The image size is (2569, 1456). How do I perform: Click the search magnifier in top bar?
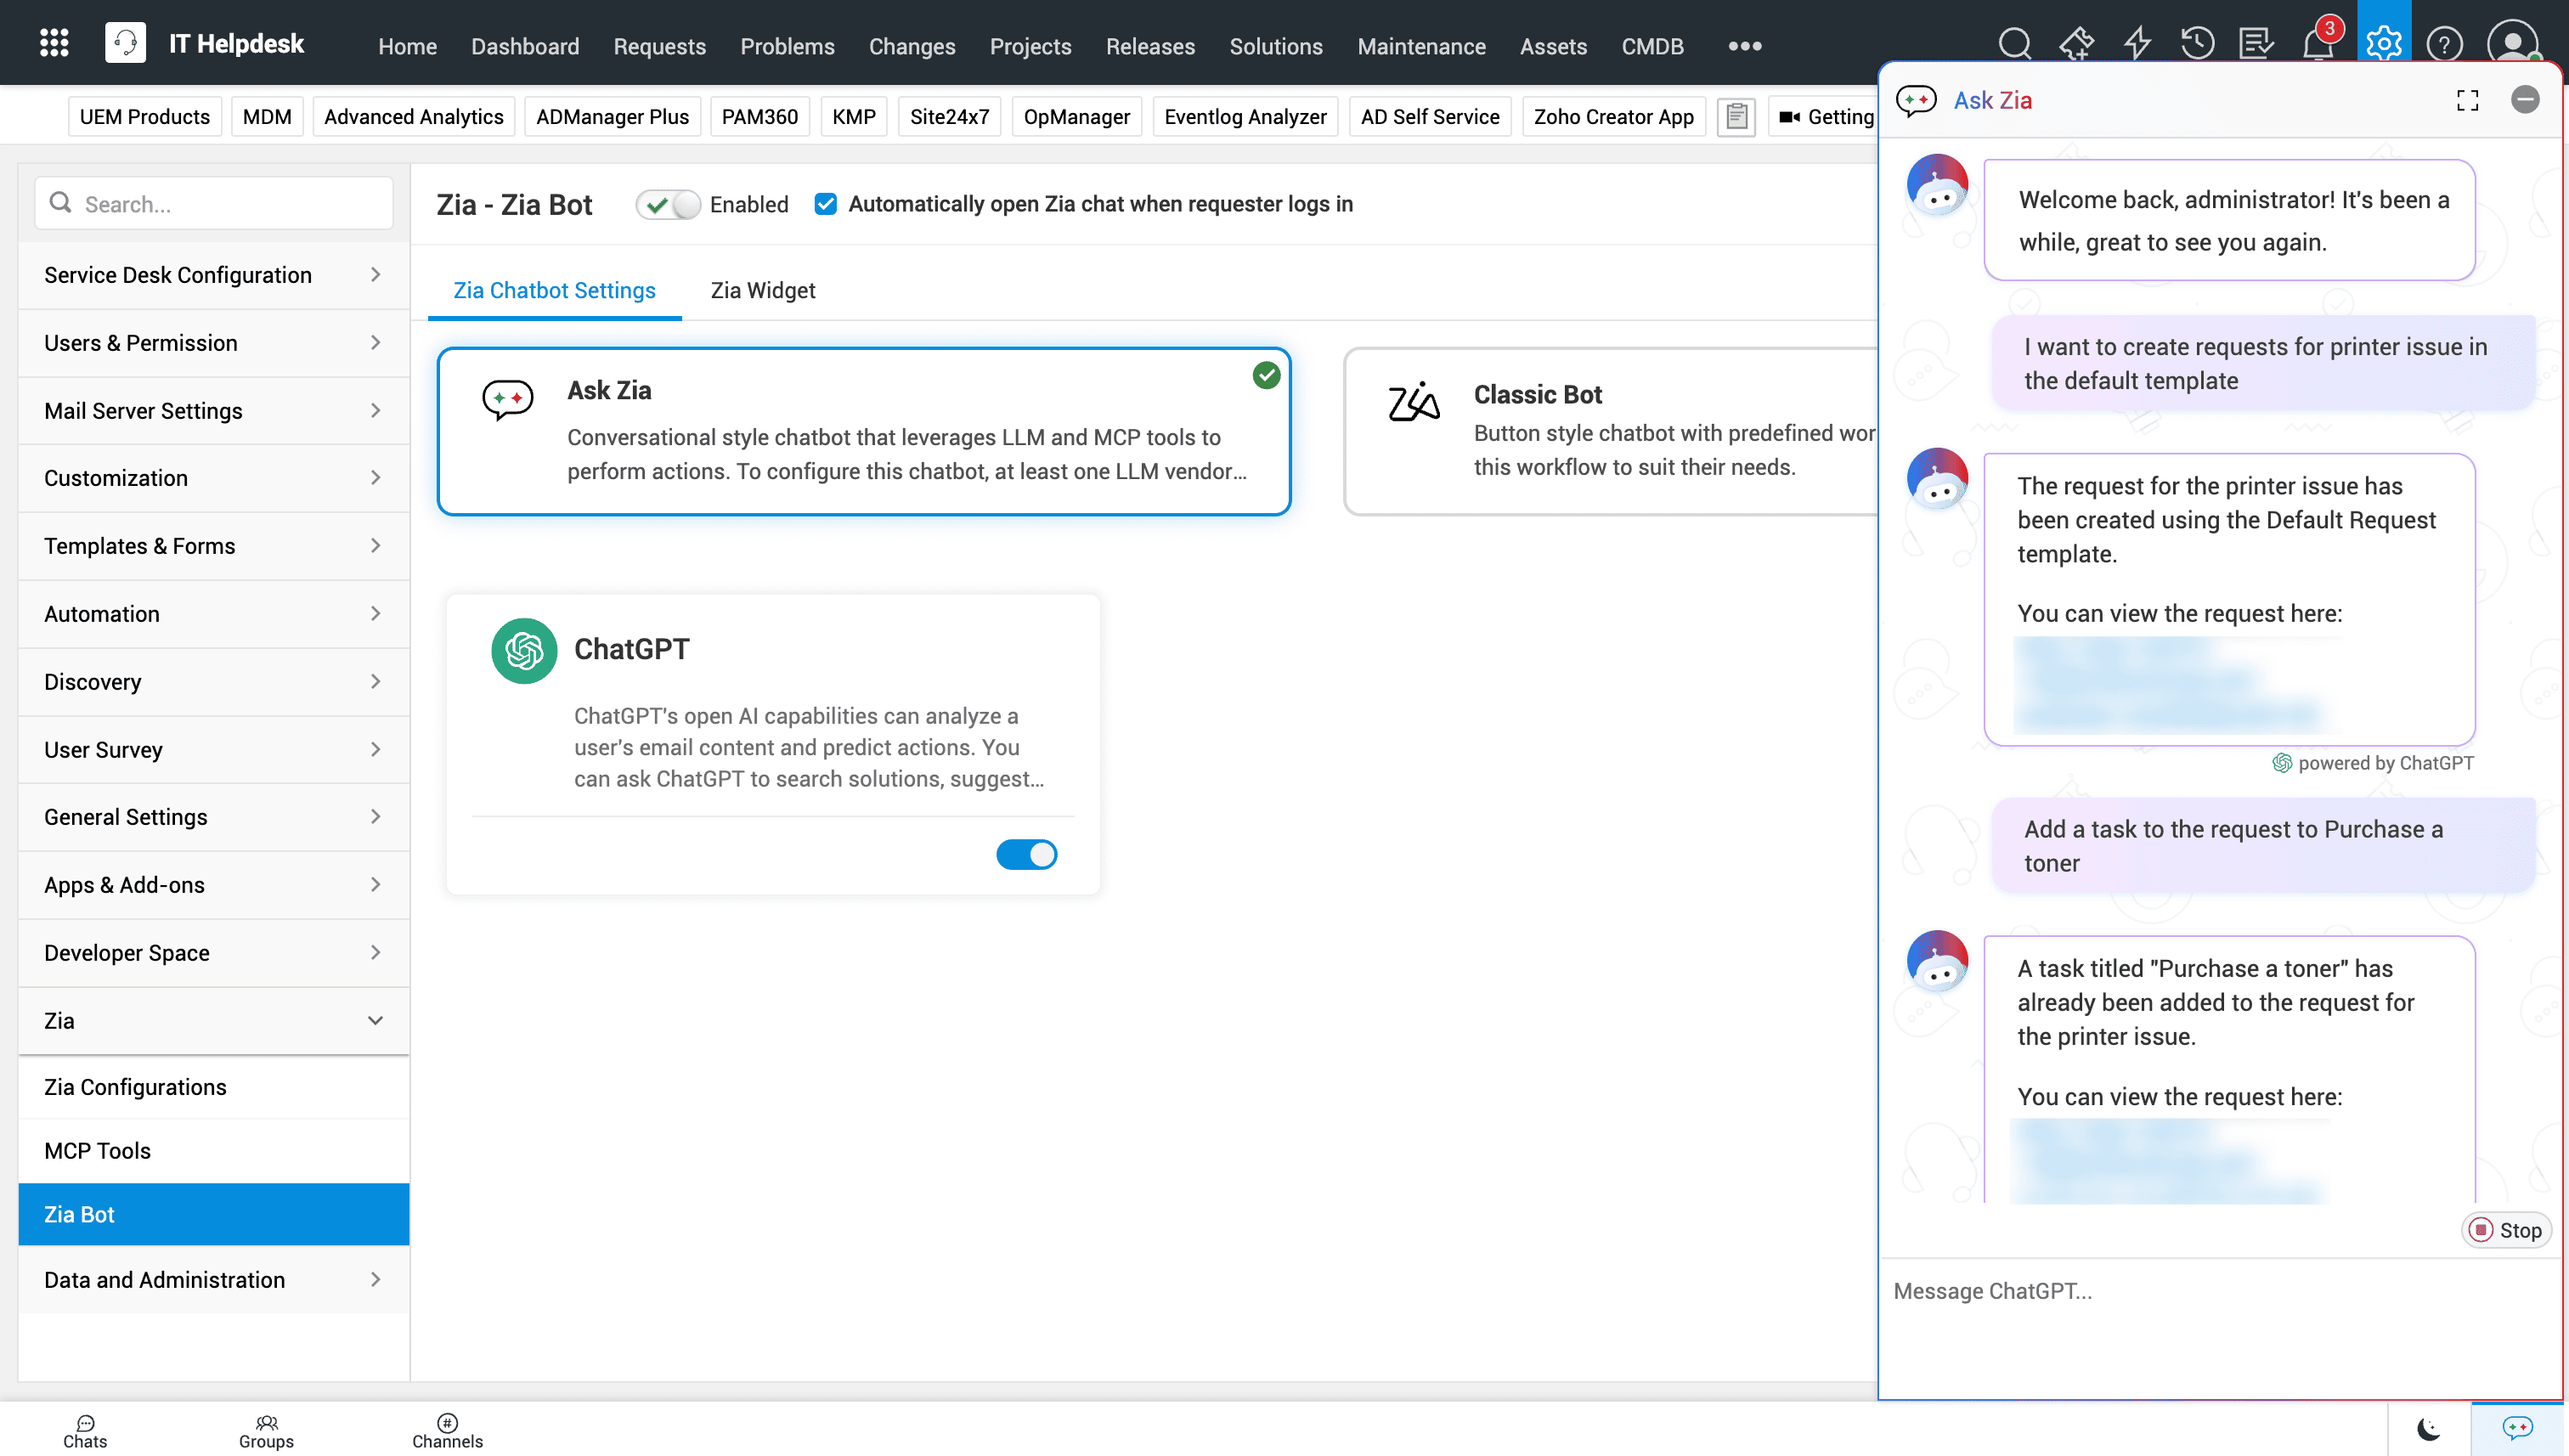point(2014,44)
